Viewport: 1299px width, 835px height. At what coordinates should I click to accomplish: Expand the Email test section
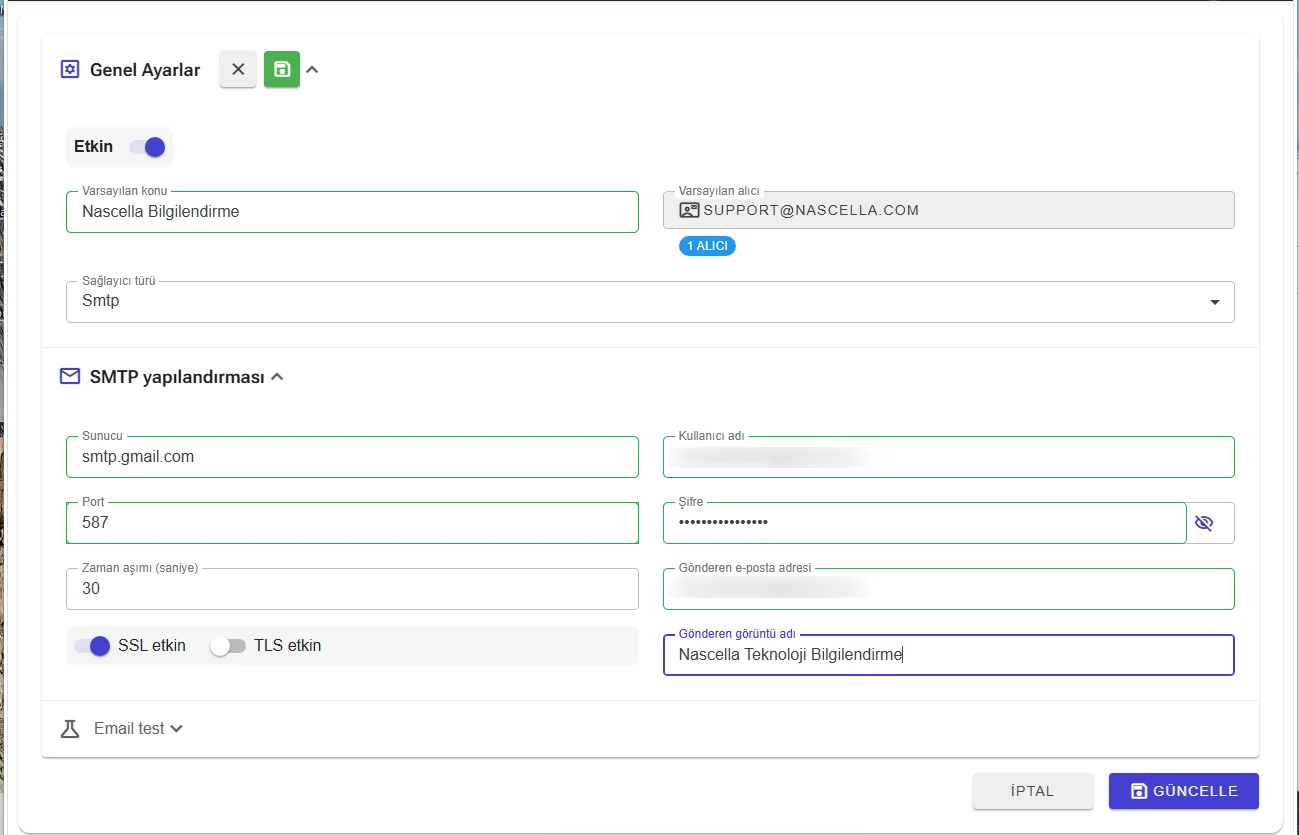click(177, 729)
